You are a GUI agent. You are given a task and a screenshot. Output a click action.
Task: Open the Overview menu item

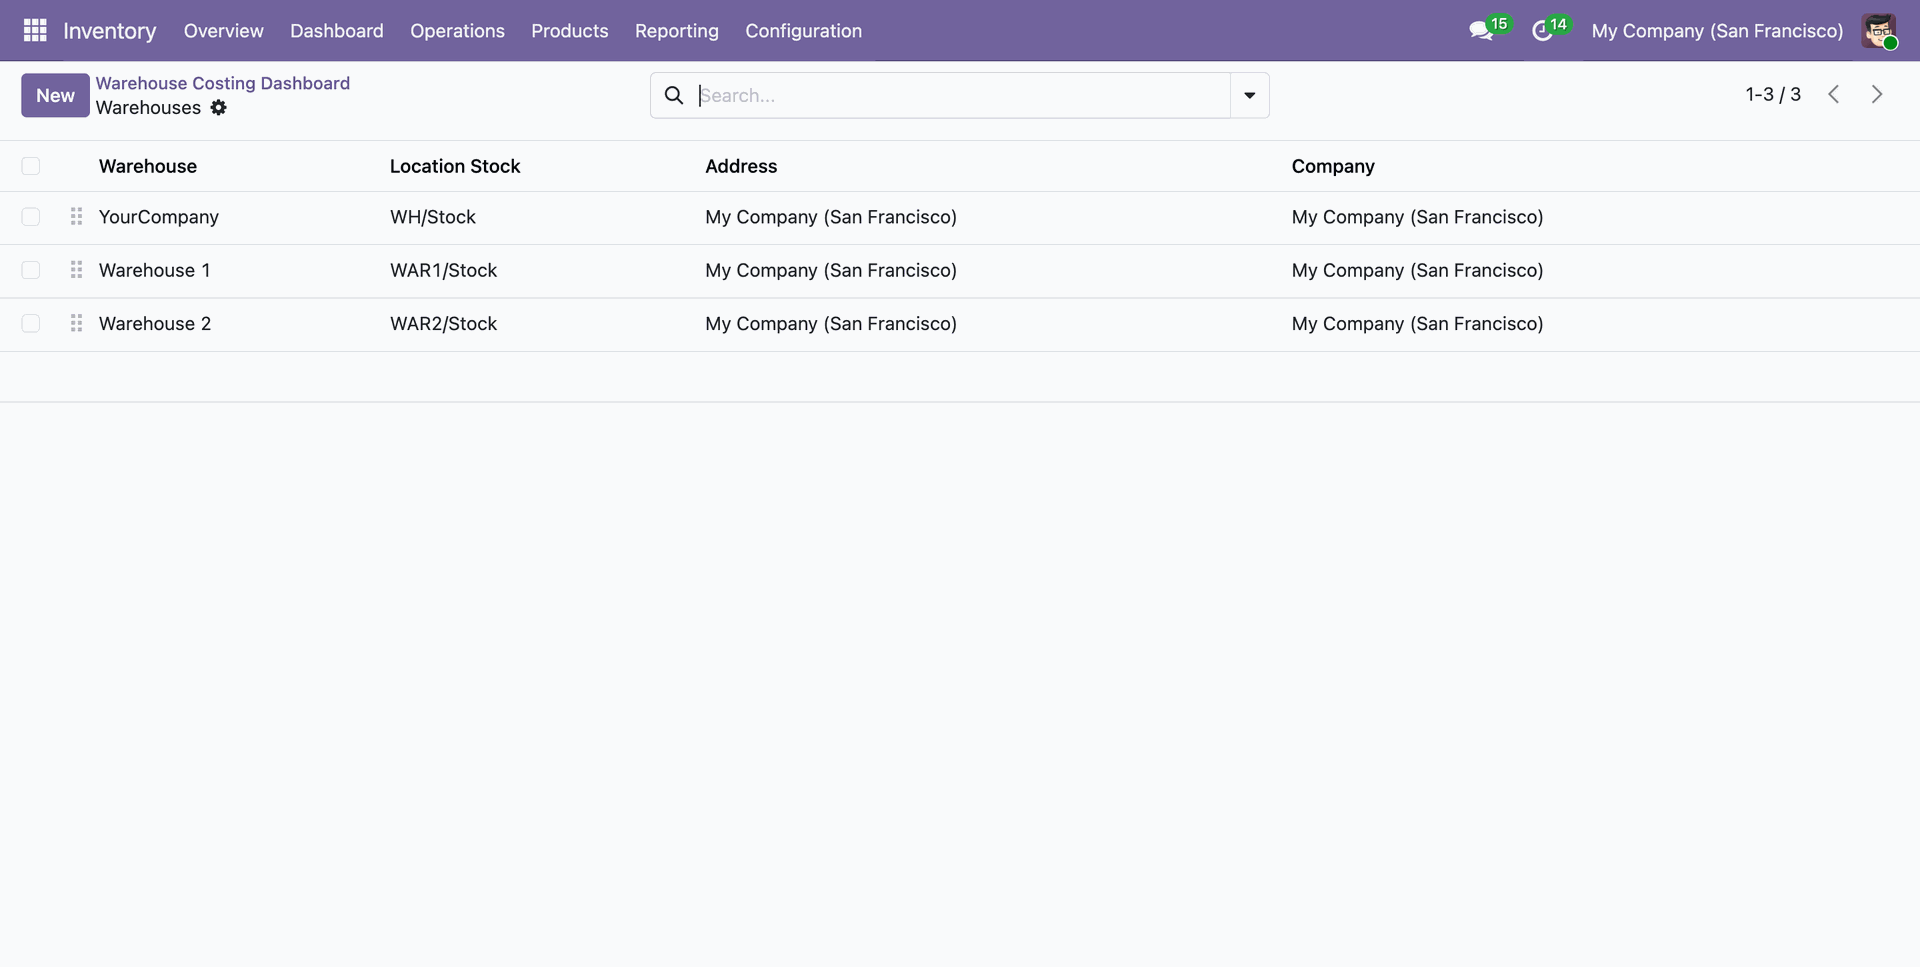click(223, 31)
